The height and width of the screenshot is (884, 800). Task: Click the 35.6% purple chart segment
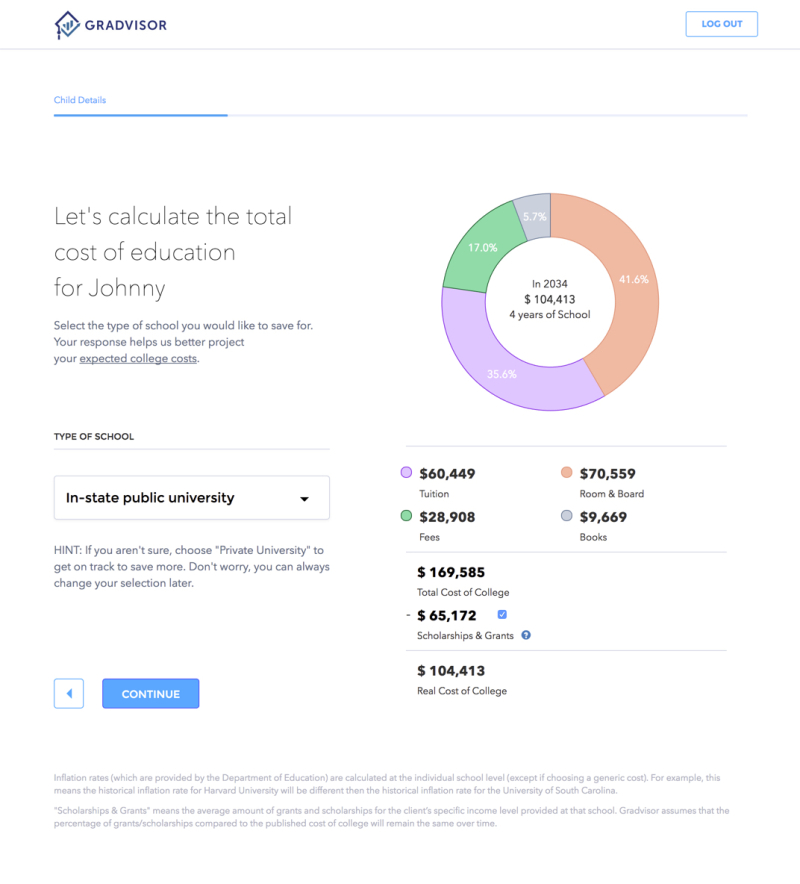click(500, 372)
